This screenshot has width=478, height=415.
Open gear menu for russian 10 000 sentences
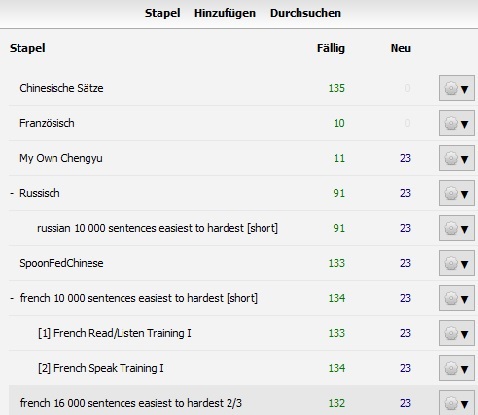click(x=457, y=228)
